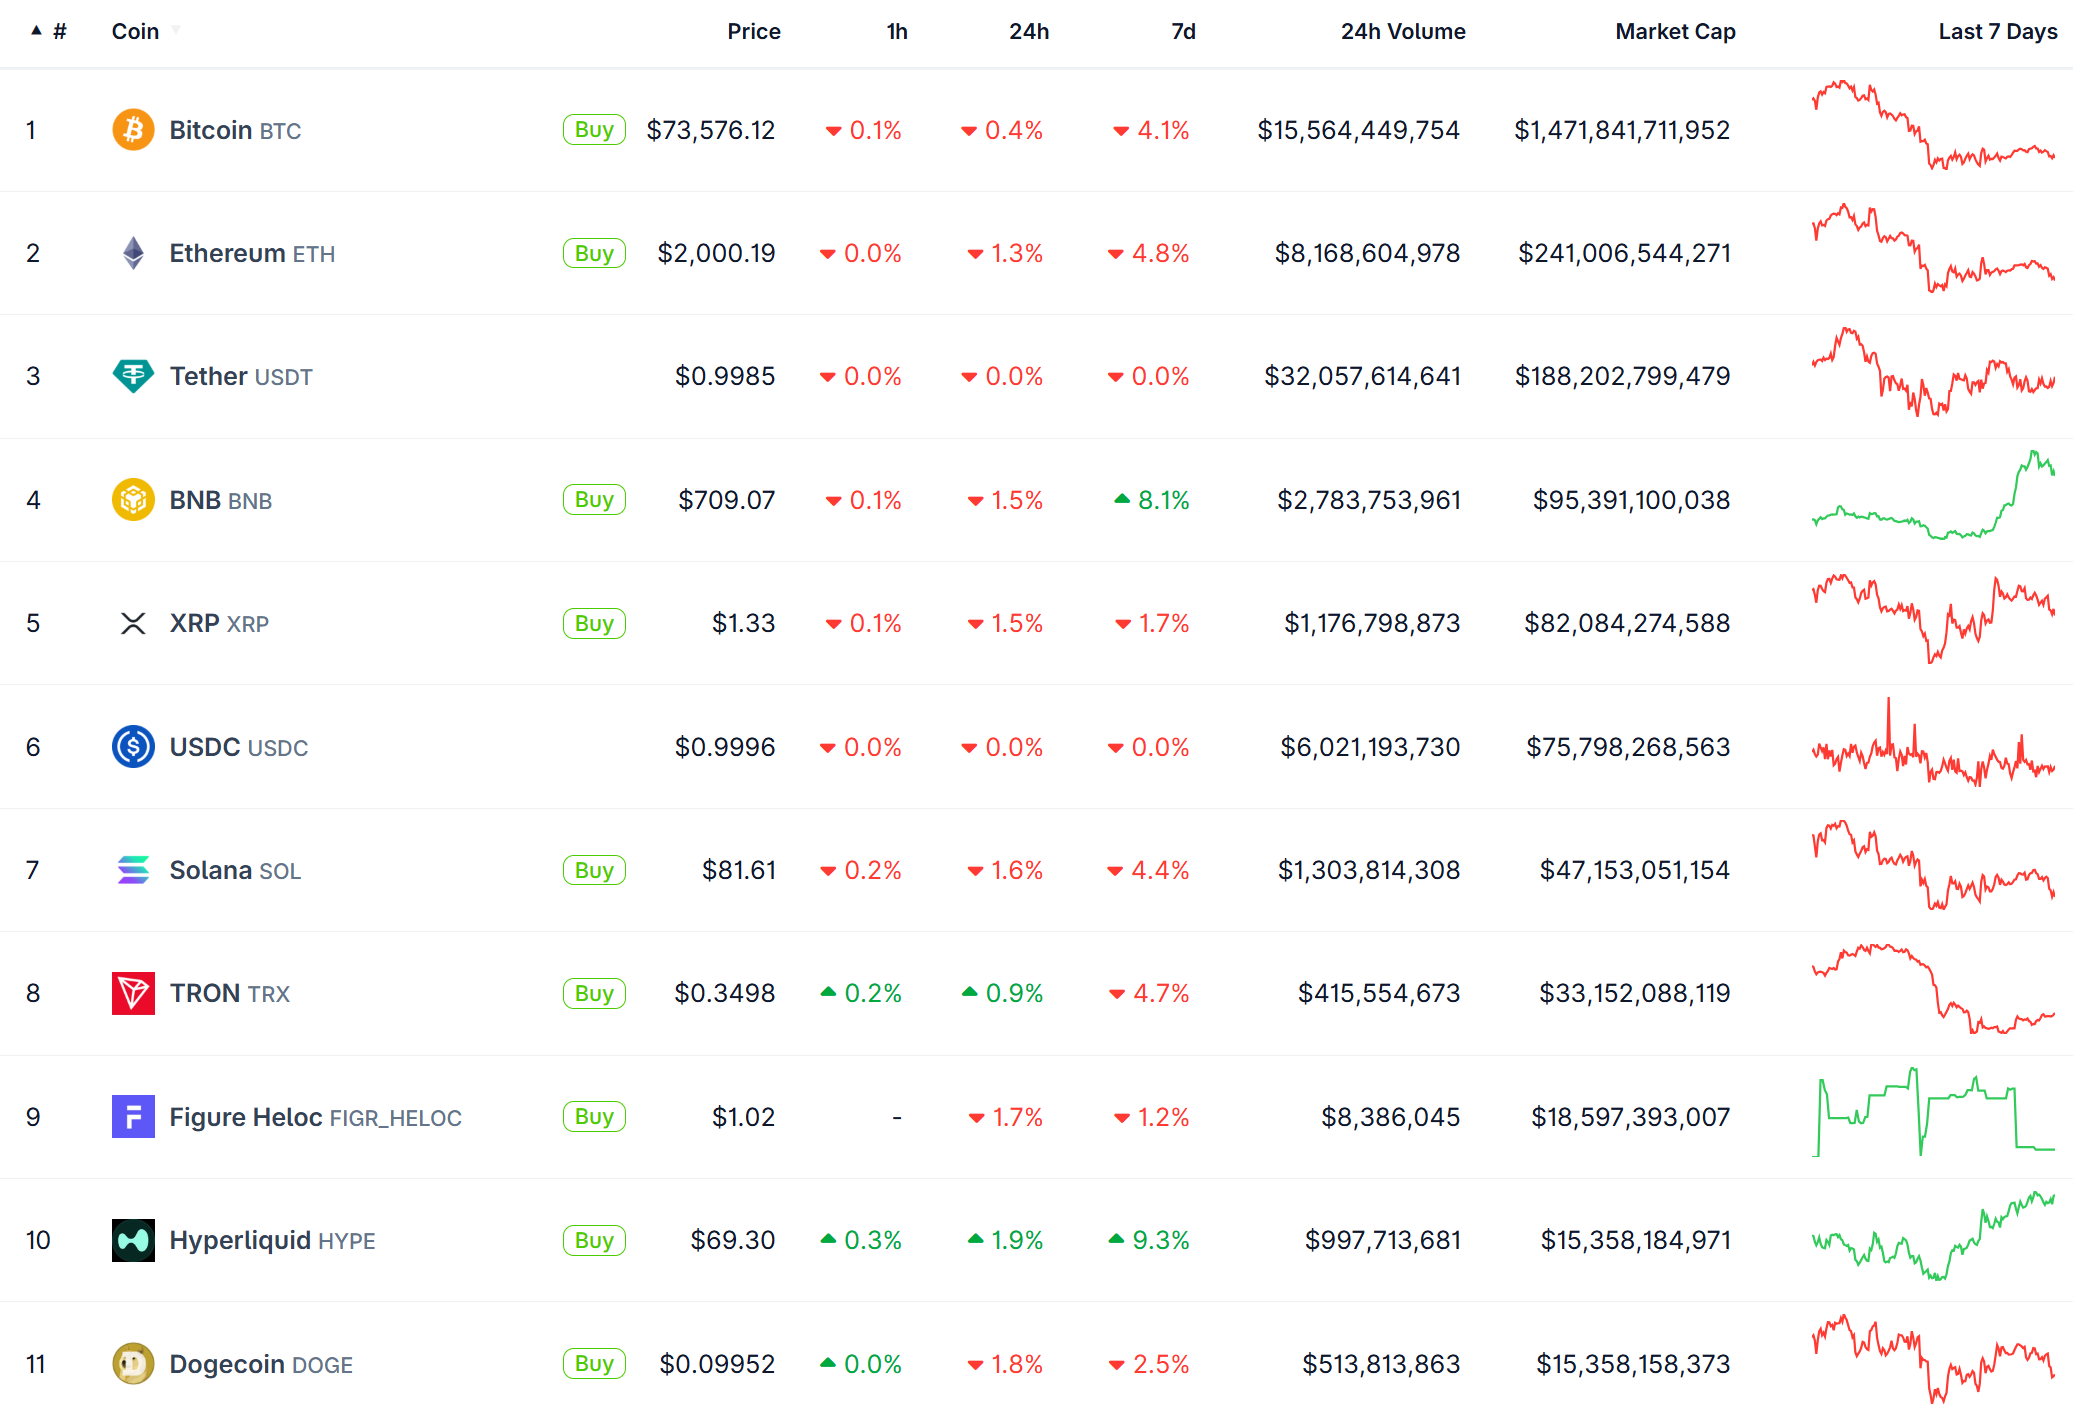Click the Buy button for BNB
Image resolution: width=2097 pixels, height=1416 pixels.
(x=594, y=500)
